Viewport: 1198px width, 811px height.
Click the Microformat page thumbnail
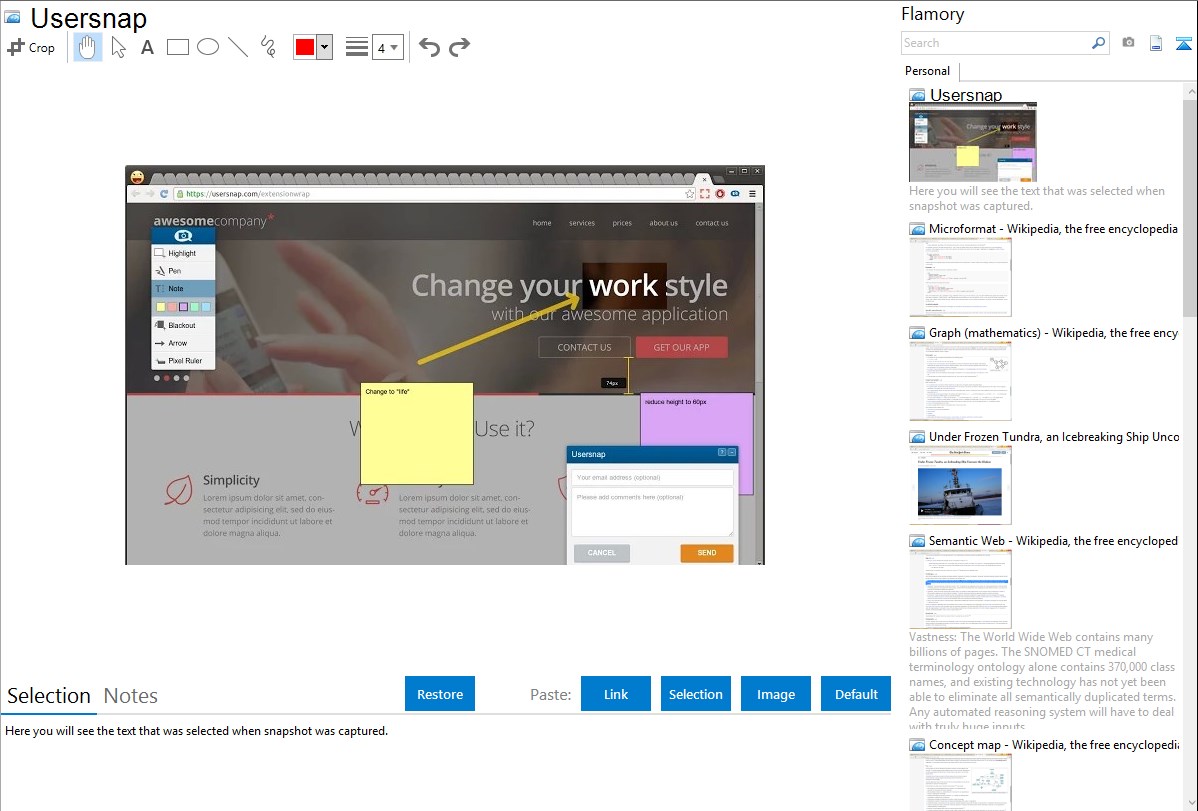click(x=960, y=277)
